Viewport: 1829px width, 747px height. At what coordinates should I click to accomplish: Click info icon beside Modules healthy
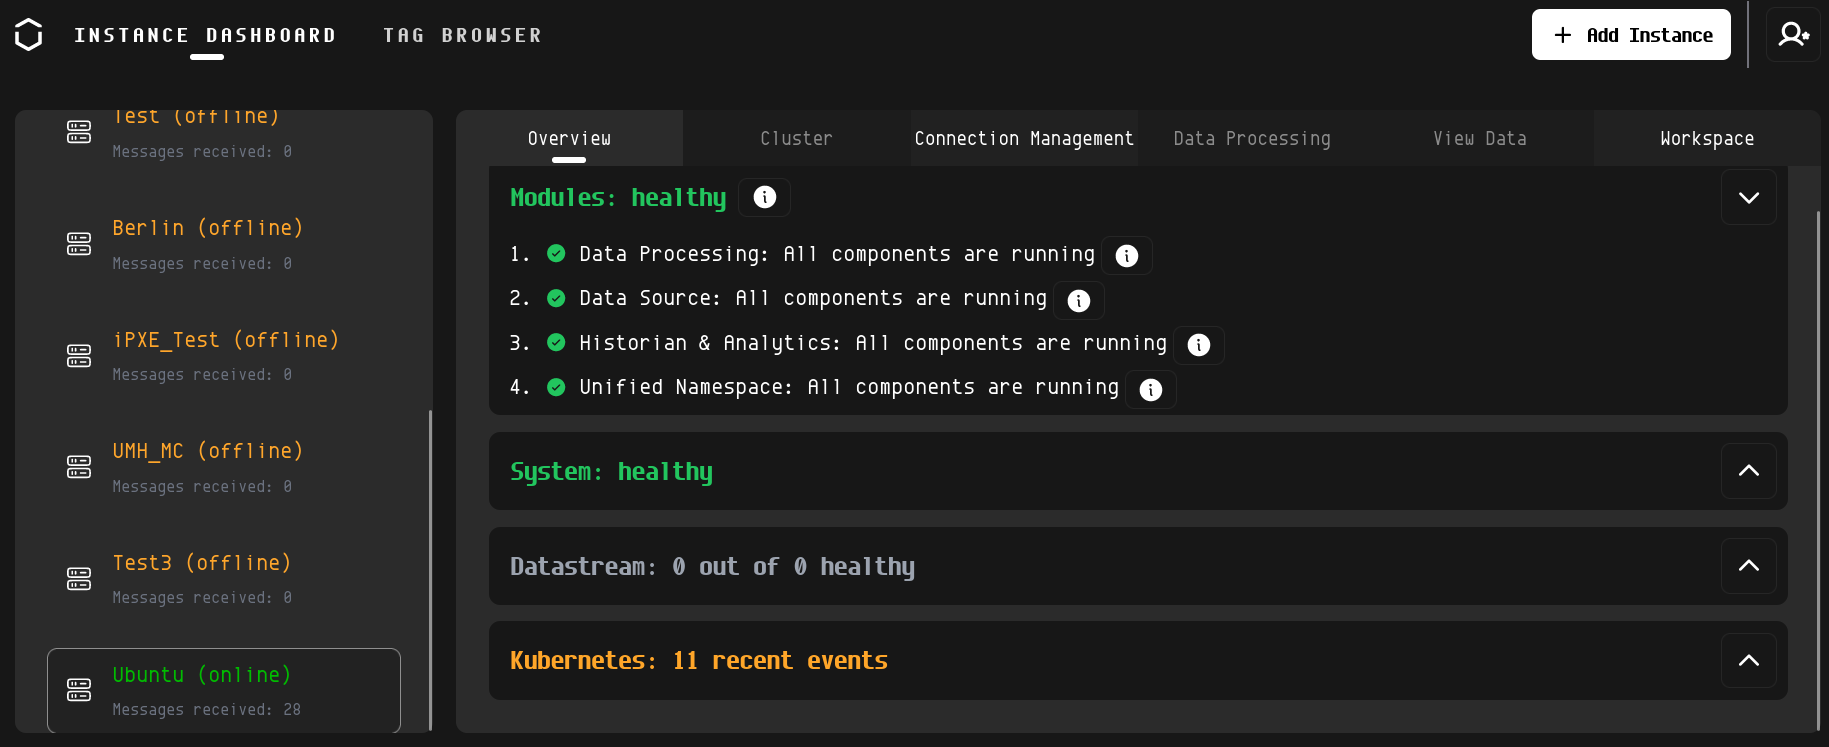pyautogui.click(x=765, y=197)
